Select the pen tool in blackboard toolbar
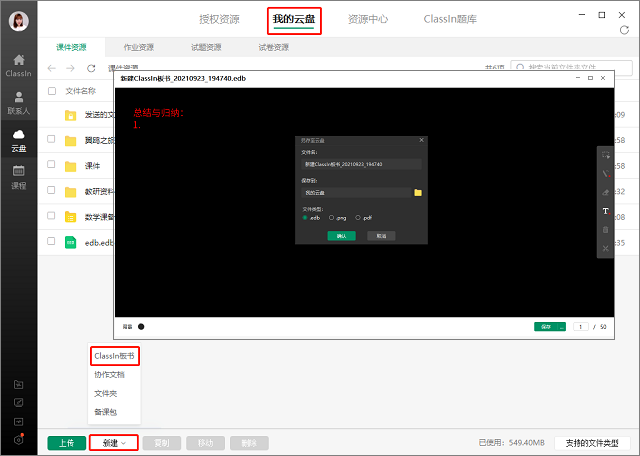This screenshot has height=456, width=640. 606,174
